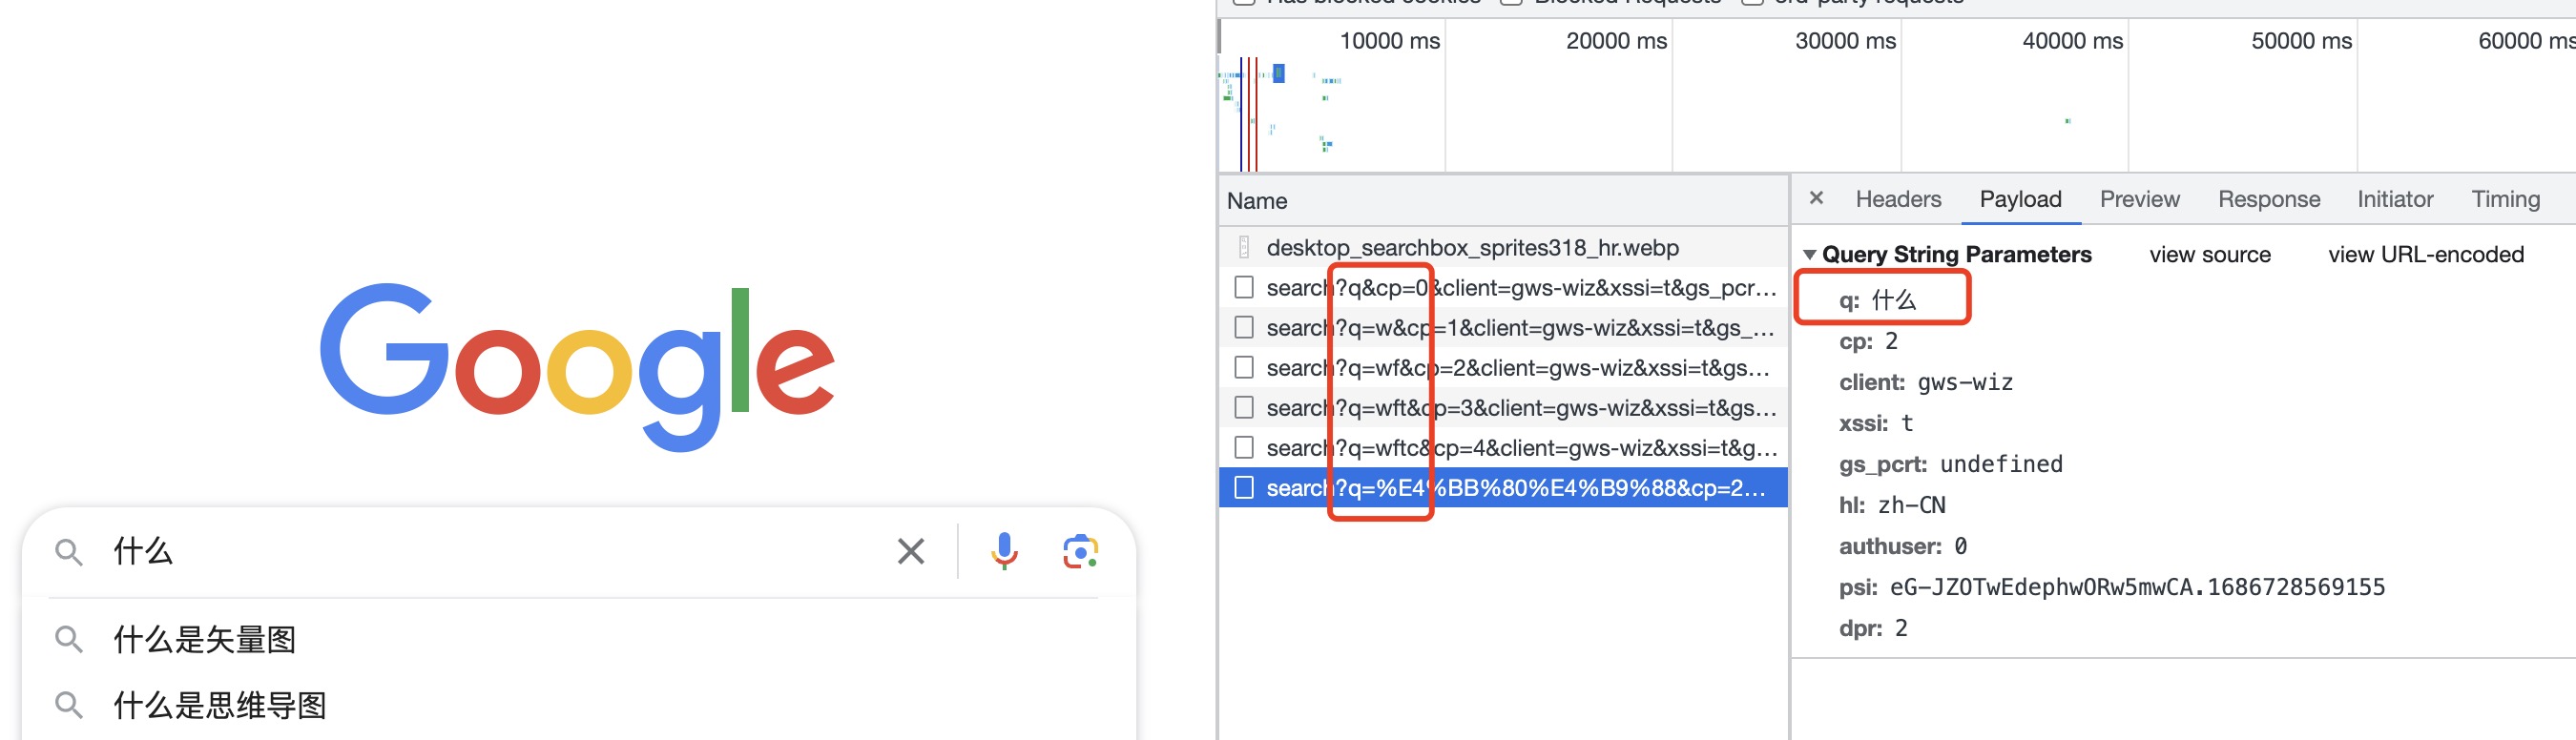Collapse Query String Parameters section
The height and width of the screenshot is (740, 2576).
1809,255
